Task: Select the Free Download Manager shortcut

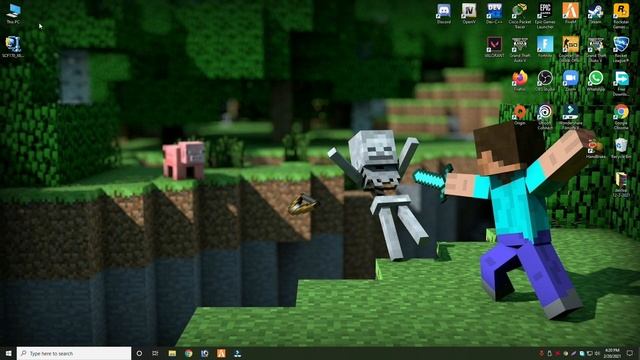Action: coord(621,83)
